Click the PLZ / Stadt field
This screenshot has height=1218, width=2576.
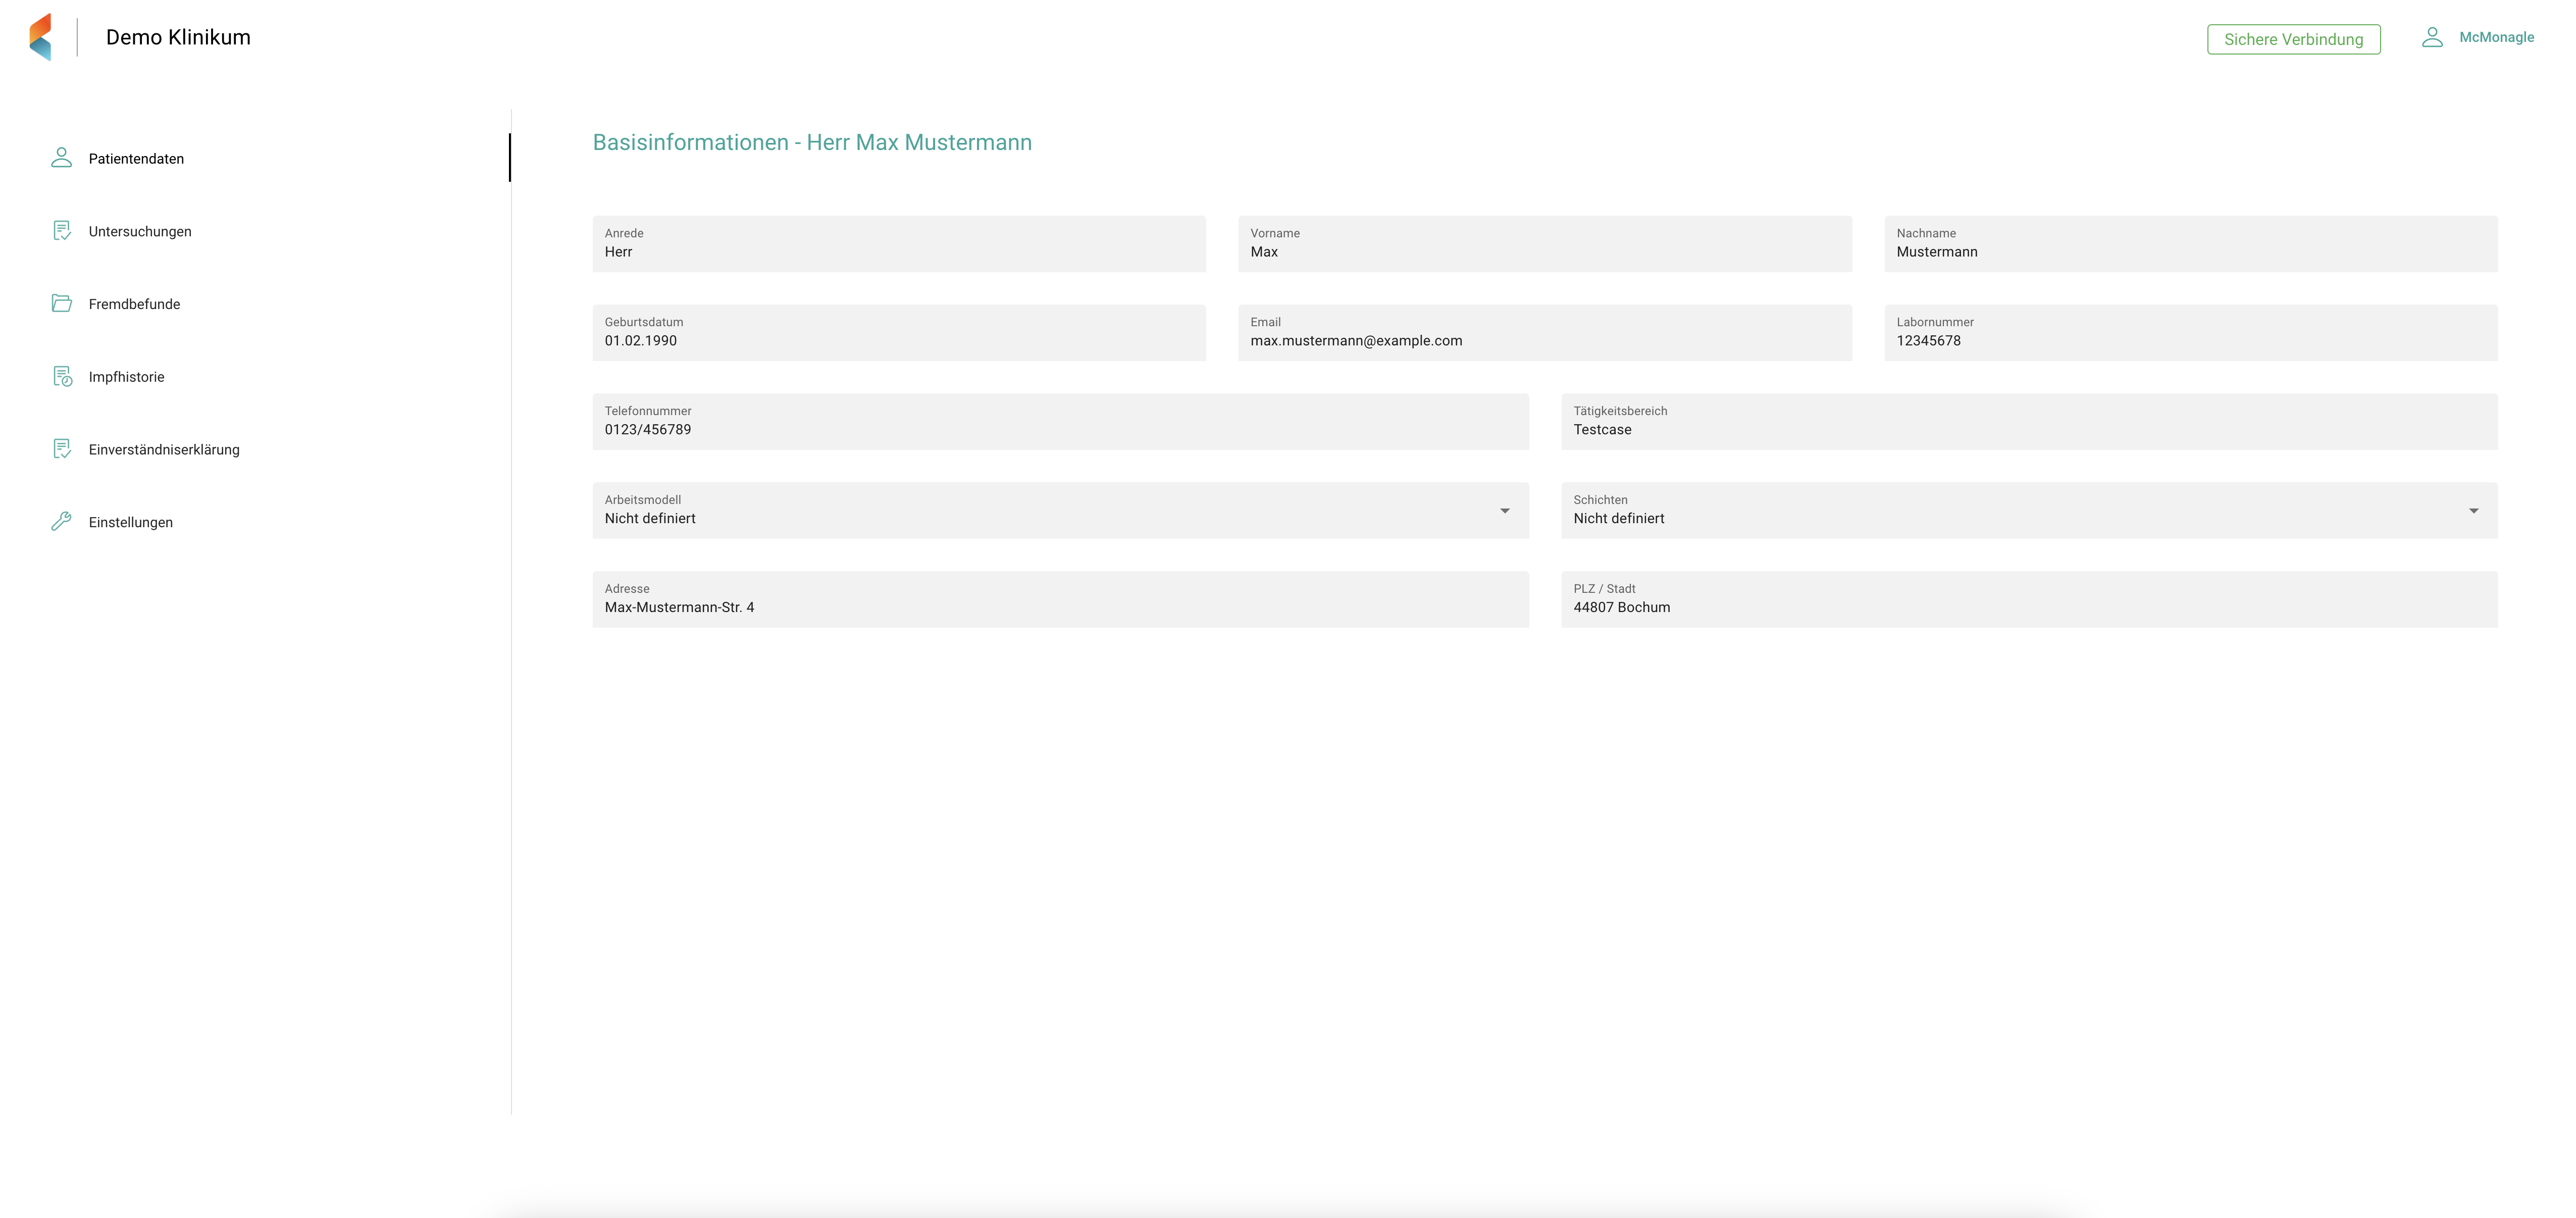point(2029,607)
